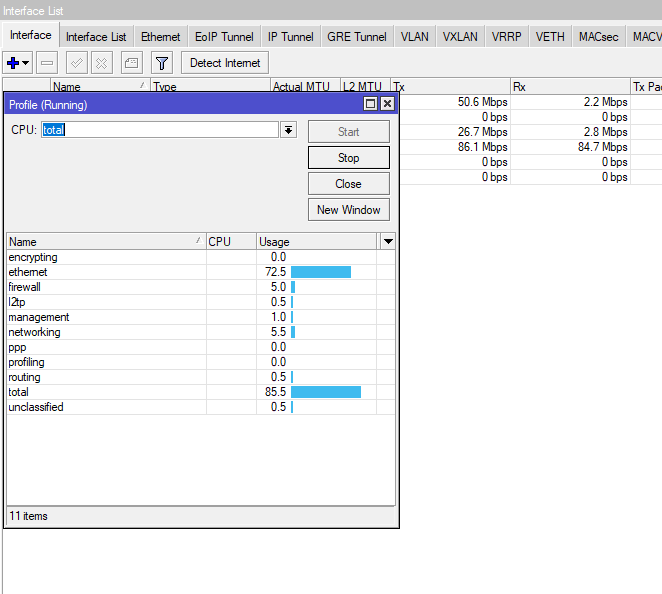Sort profile list by Usage column
Viewport: 662px width, 594px height.
click(316, 242)
